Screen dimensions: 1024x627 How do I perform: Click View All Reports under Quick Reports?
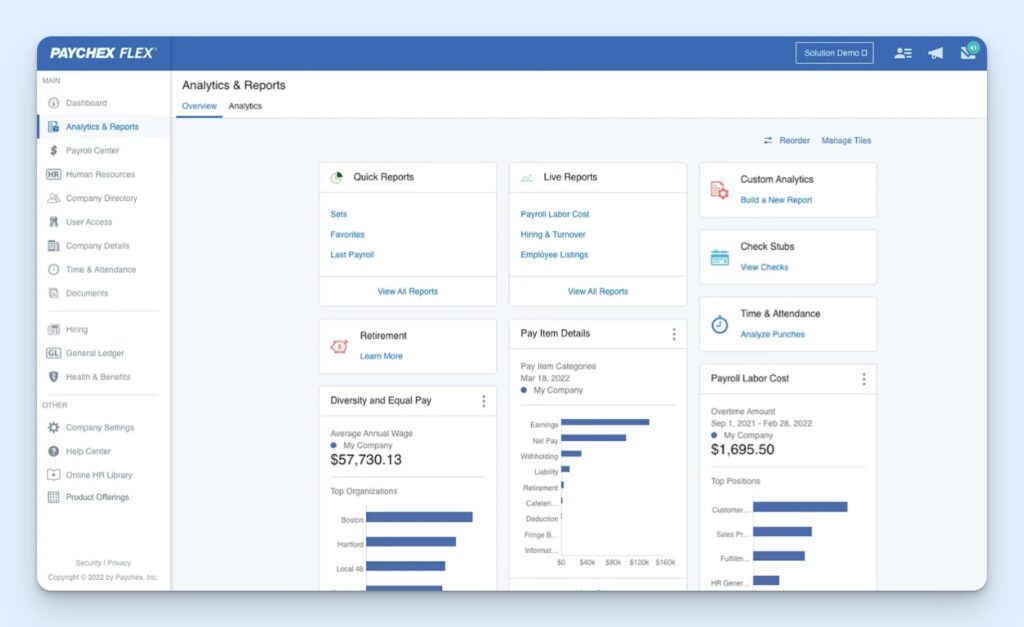408,291
